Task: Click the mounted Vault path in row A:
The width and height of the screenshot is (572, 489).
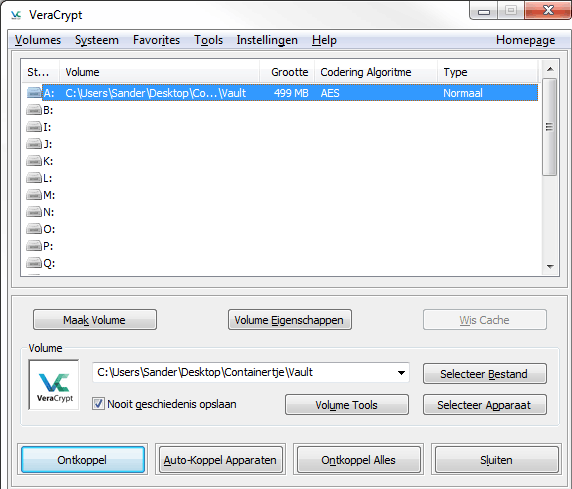Action: coord(156,93)
